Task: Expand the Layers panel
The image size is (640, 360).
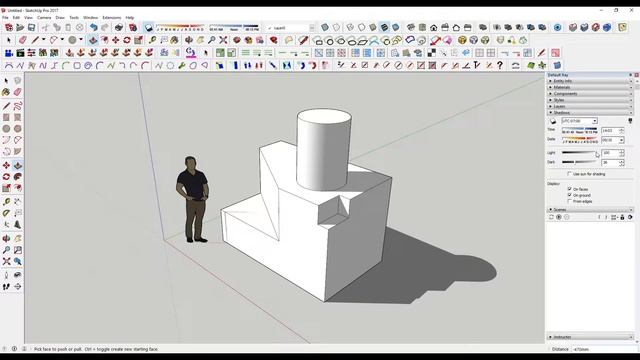Action: (590, 107)
